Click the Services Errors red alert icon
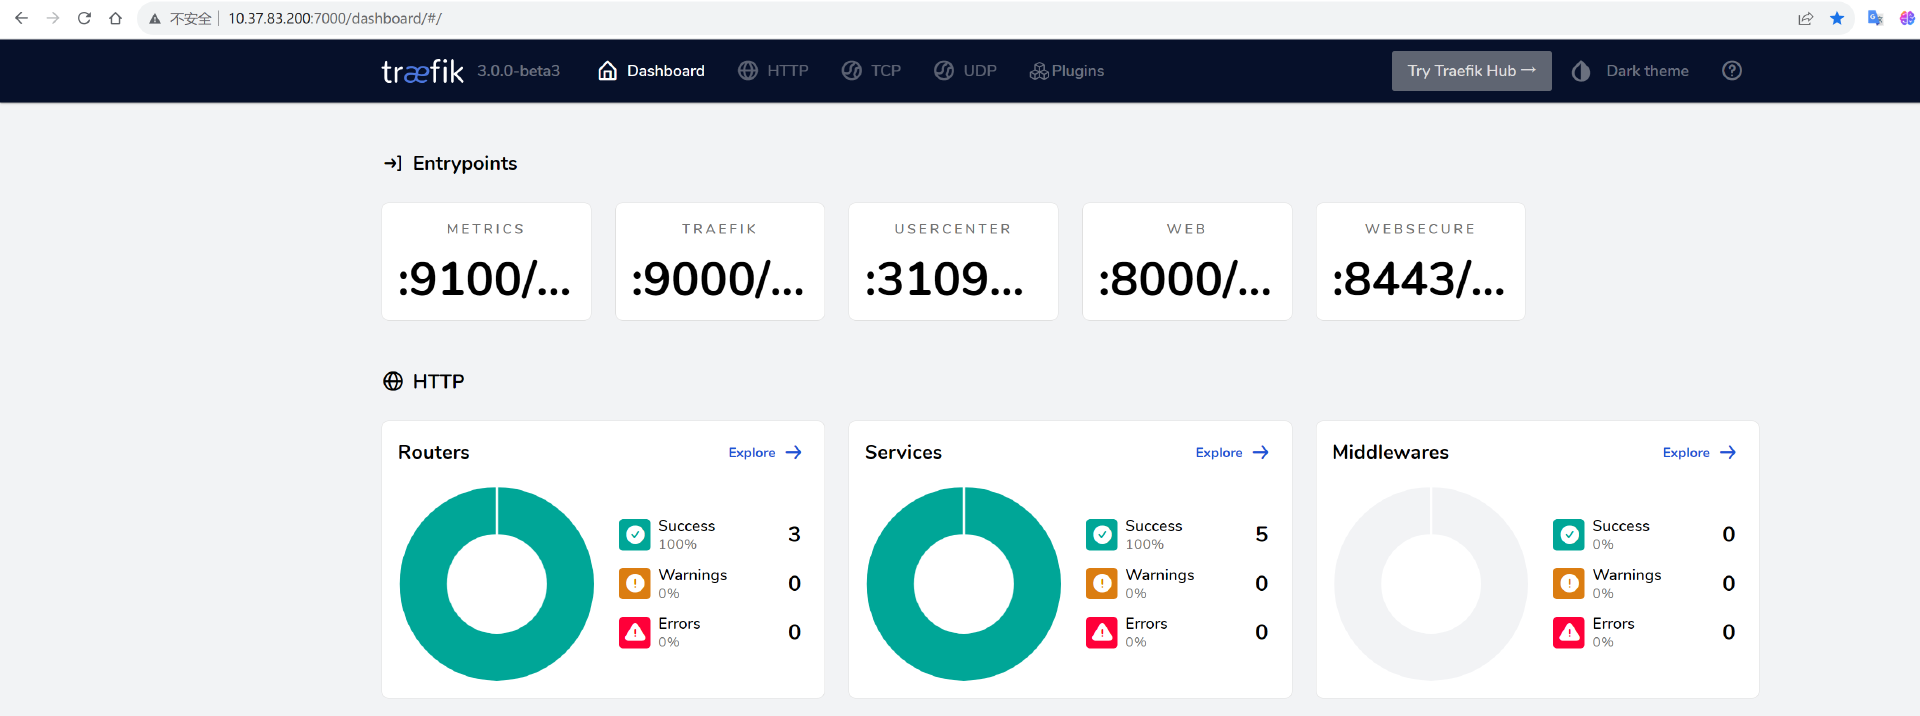Screen dimensions: 1920x716 (x=1102, y=633)
